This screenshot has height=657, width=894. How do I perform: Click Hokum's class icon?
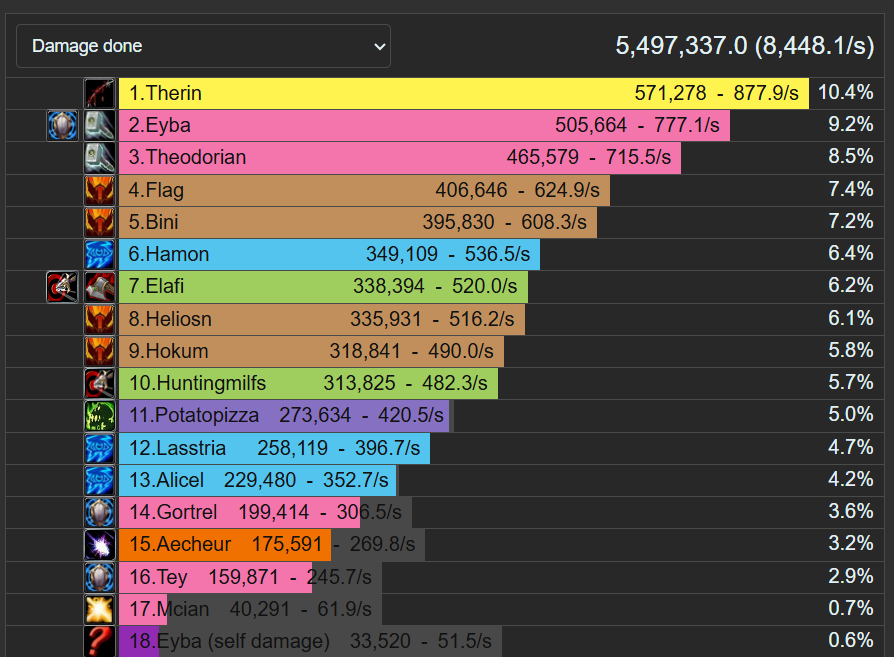click(x=100, y=351)
